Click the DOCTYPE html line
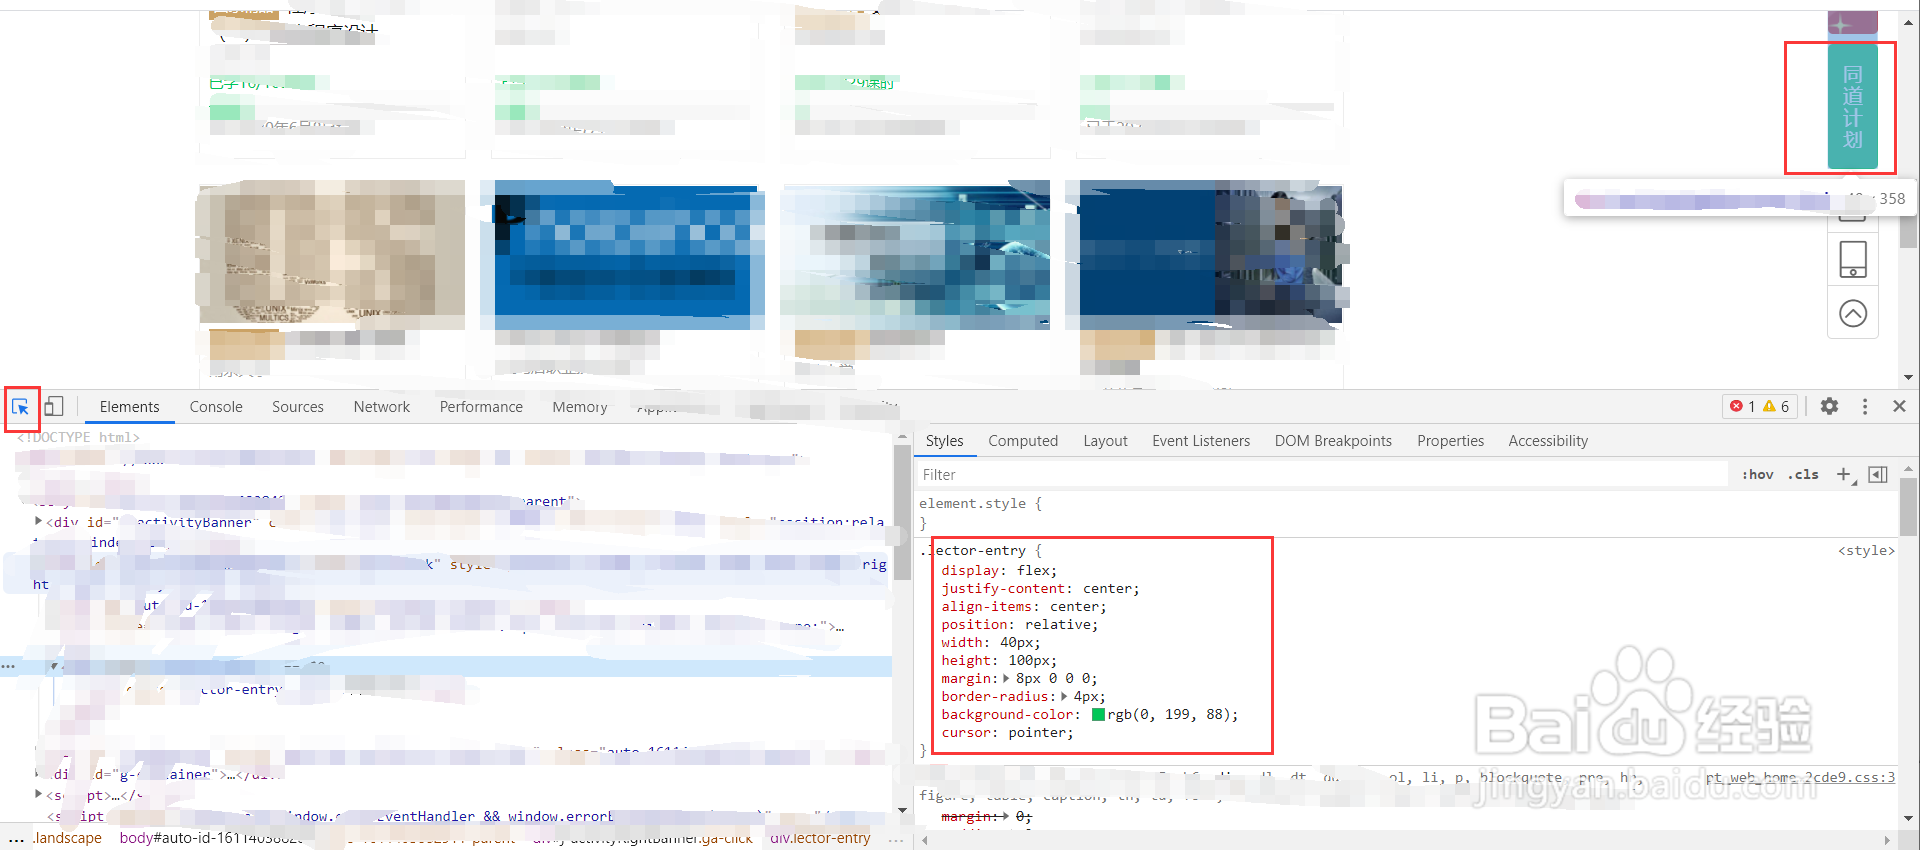 tap(80, 437)
